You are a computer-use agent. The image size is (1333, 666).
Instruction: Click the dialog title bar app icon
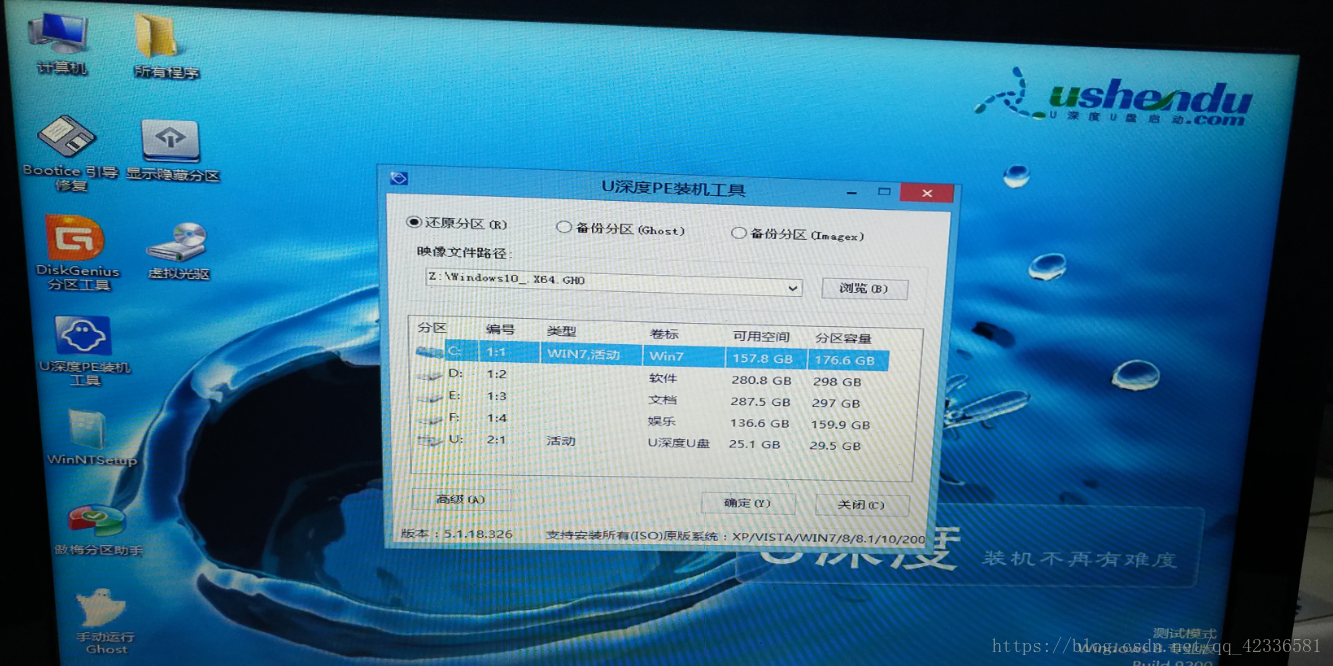click(399, 179)
